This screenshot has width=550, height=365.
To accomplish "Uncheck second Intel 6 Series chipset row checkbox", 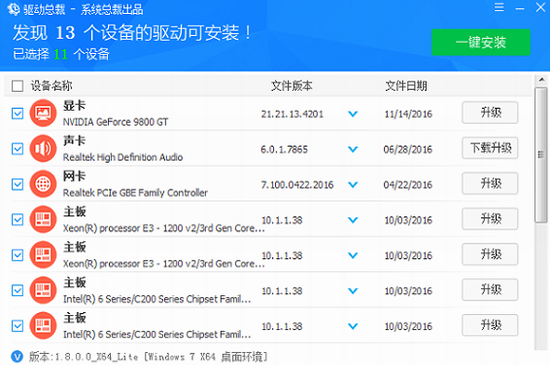I will click(18, 326).
